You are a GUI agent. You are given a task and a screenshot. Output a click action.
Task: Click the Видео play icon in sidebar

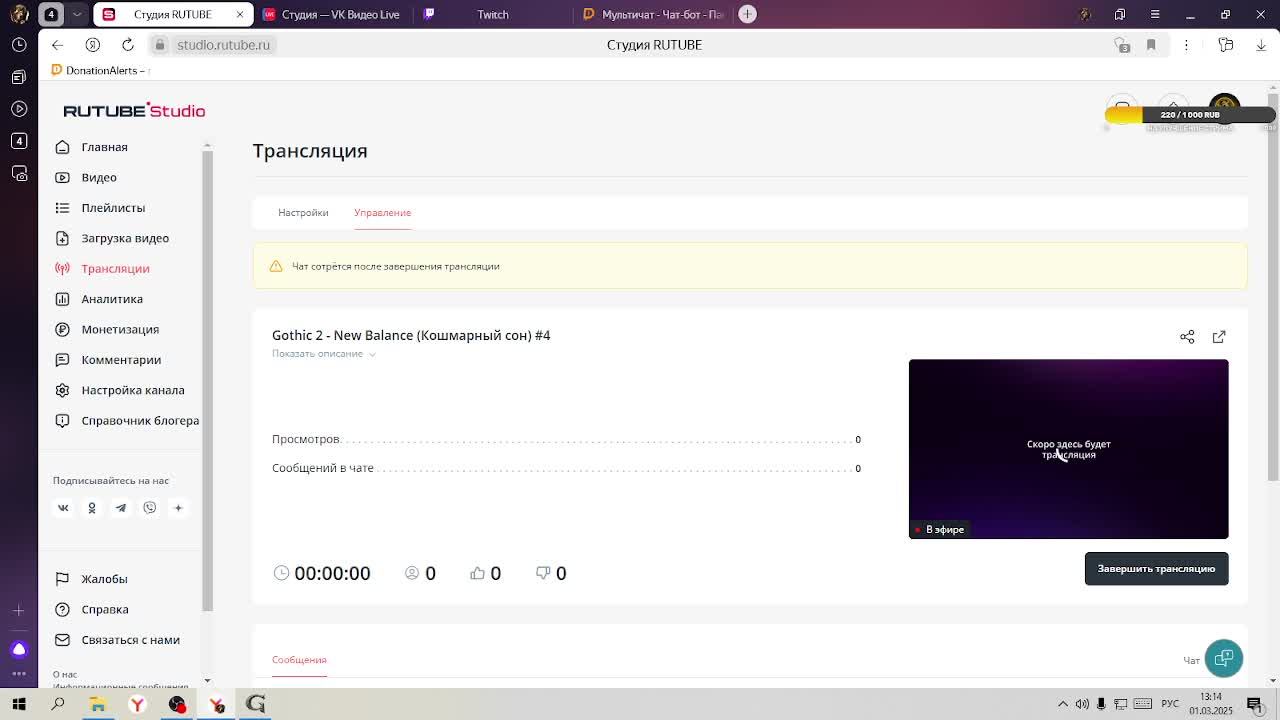point(62,177)
